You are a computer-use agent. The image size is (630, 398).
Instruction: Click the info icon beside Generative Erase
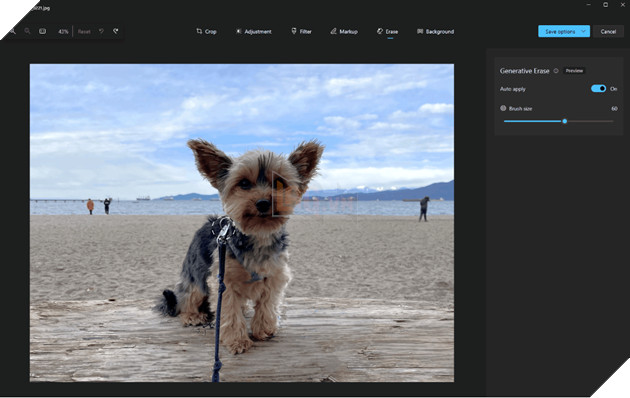pyautogui.click(x=556, y=71)
